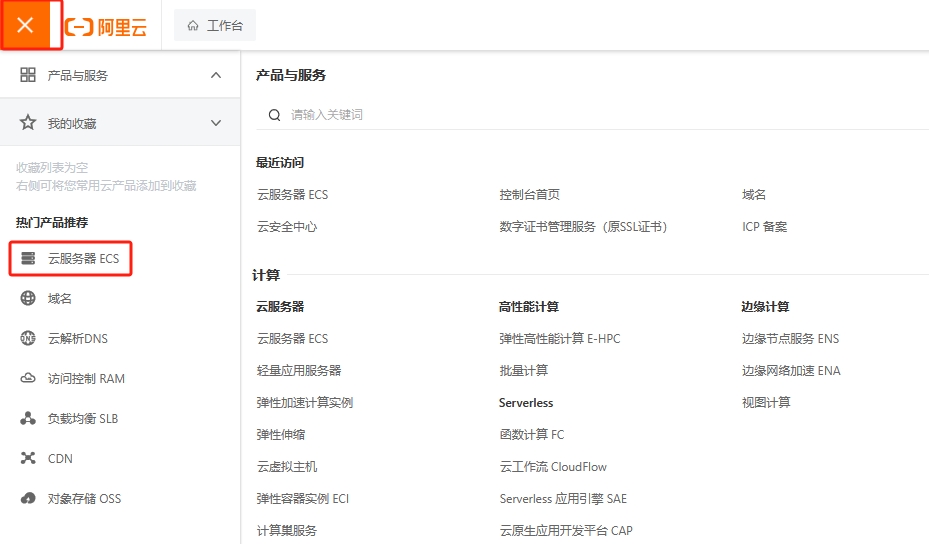929x544 pixels.
Task: Open 弹性高性能计算 E-HPC
Action: click(560, 338)
